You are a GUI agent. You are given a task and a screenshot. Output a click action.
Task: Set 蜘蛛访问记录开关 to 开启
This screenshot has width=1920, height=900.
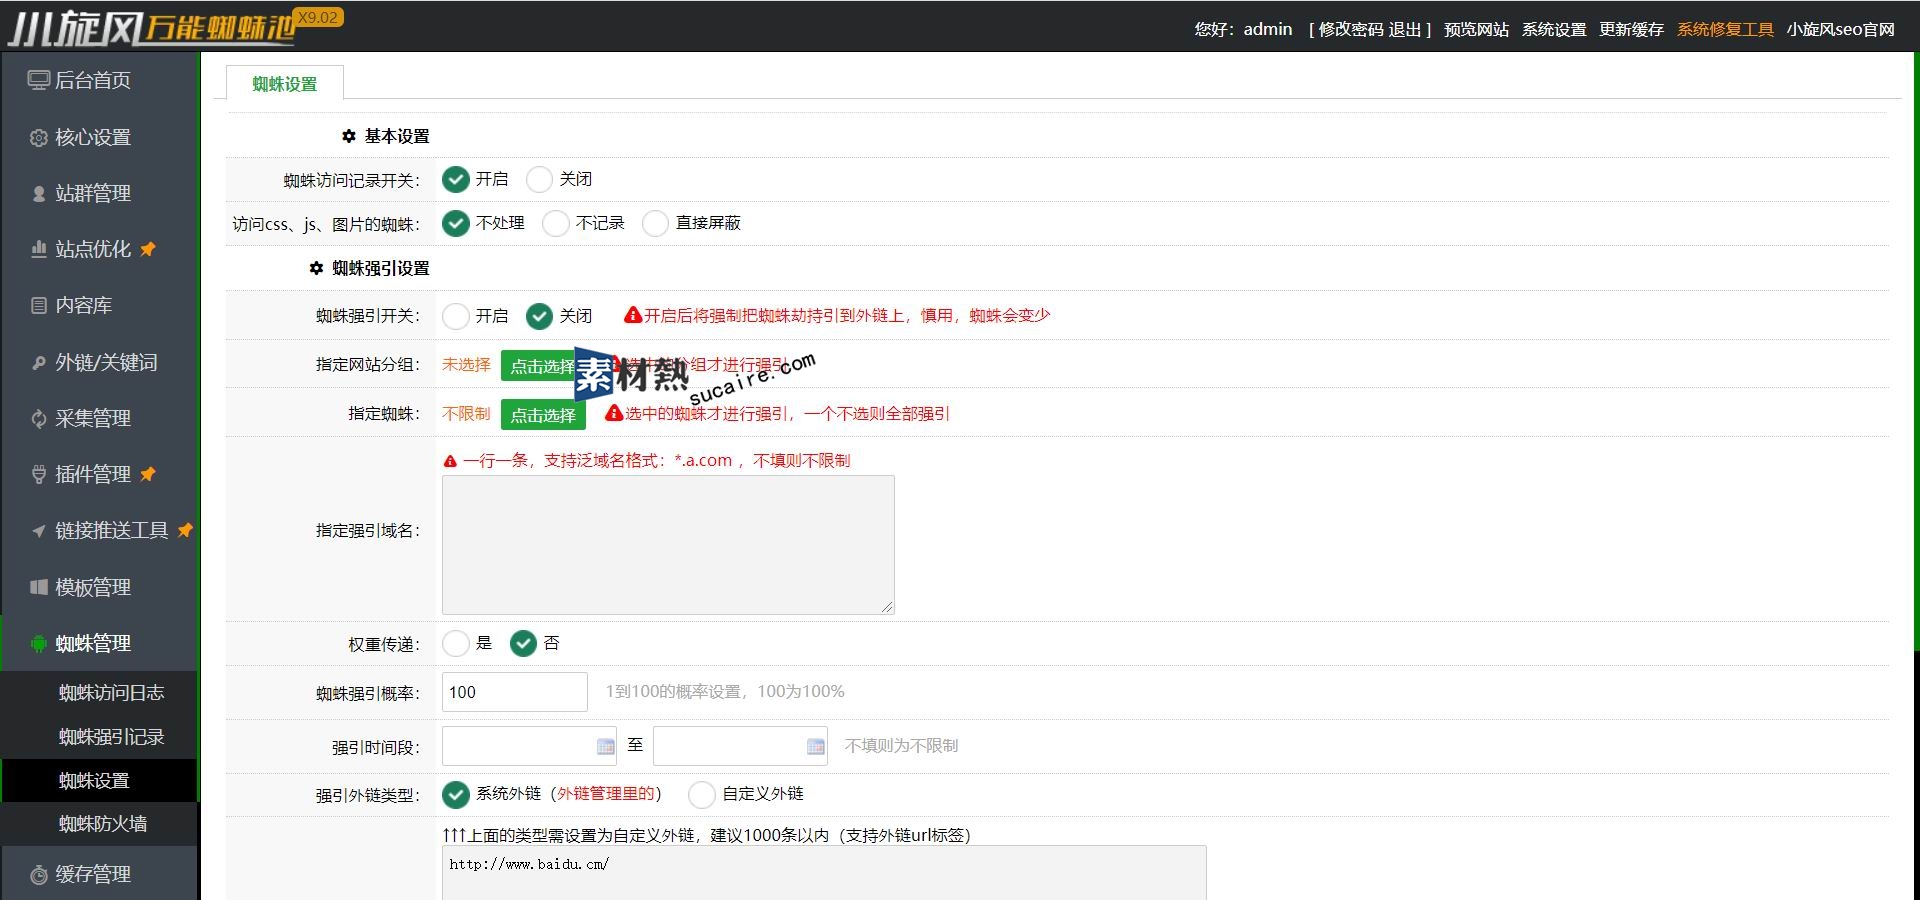pyautogui.click(x=455, y=179)
